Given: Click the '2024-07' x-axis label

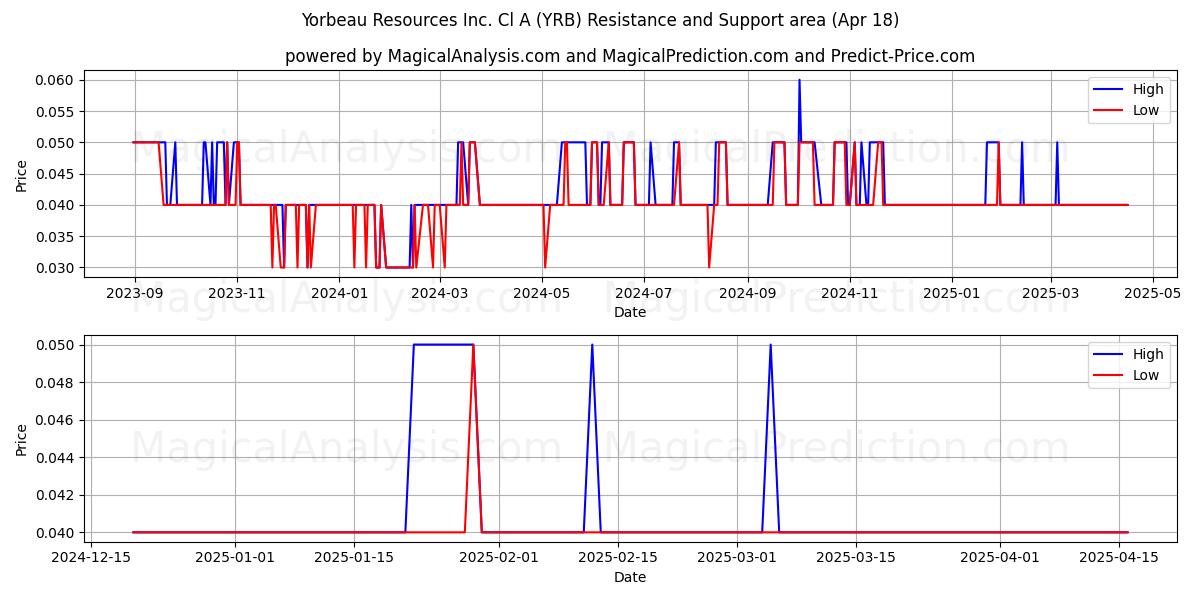Looking at the screenshot, I should (643, 294).
